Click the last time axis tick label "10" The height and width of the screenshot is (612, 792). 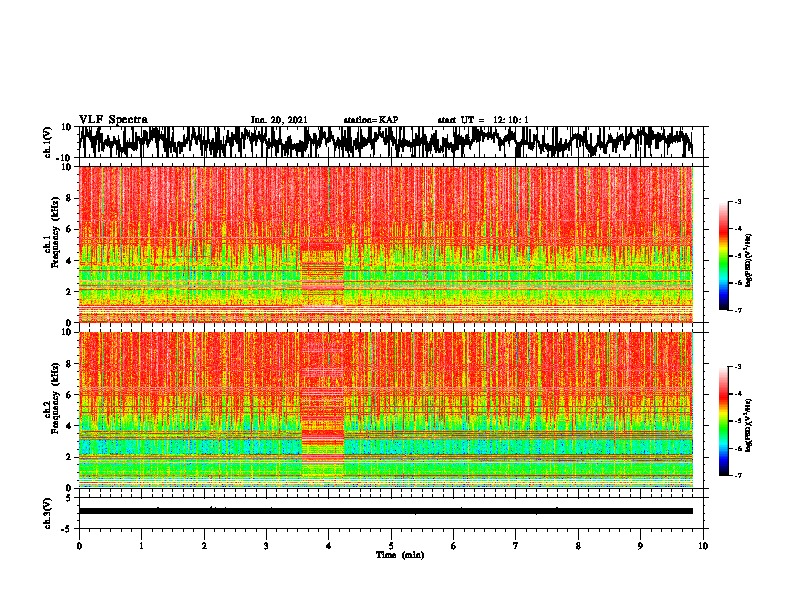coord(703,546)
